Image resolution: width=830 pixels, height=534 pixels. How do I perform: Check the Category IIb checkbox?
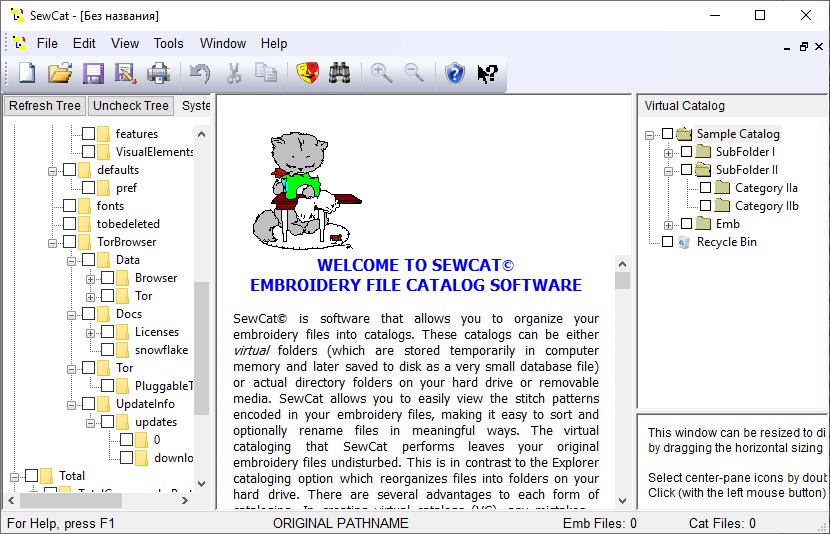point(706,205)
